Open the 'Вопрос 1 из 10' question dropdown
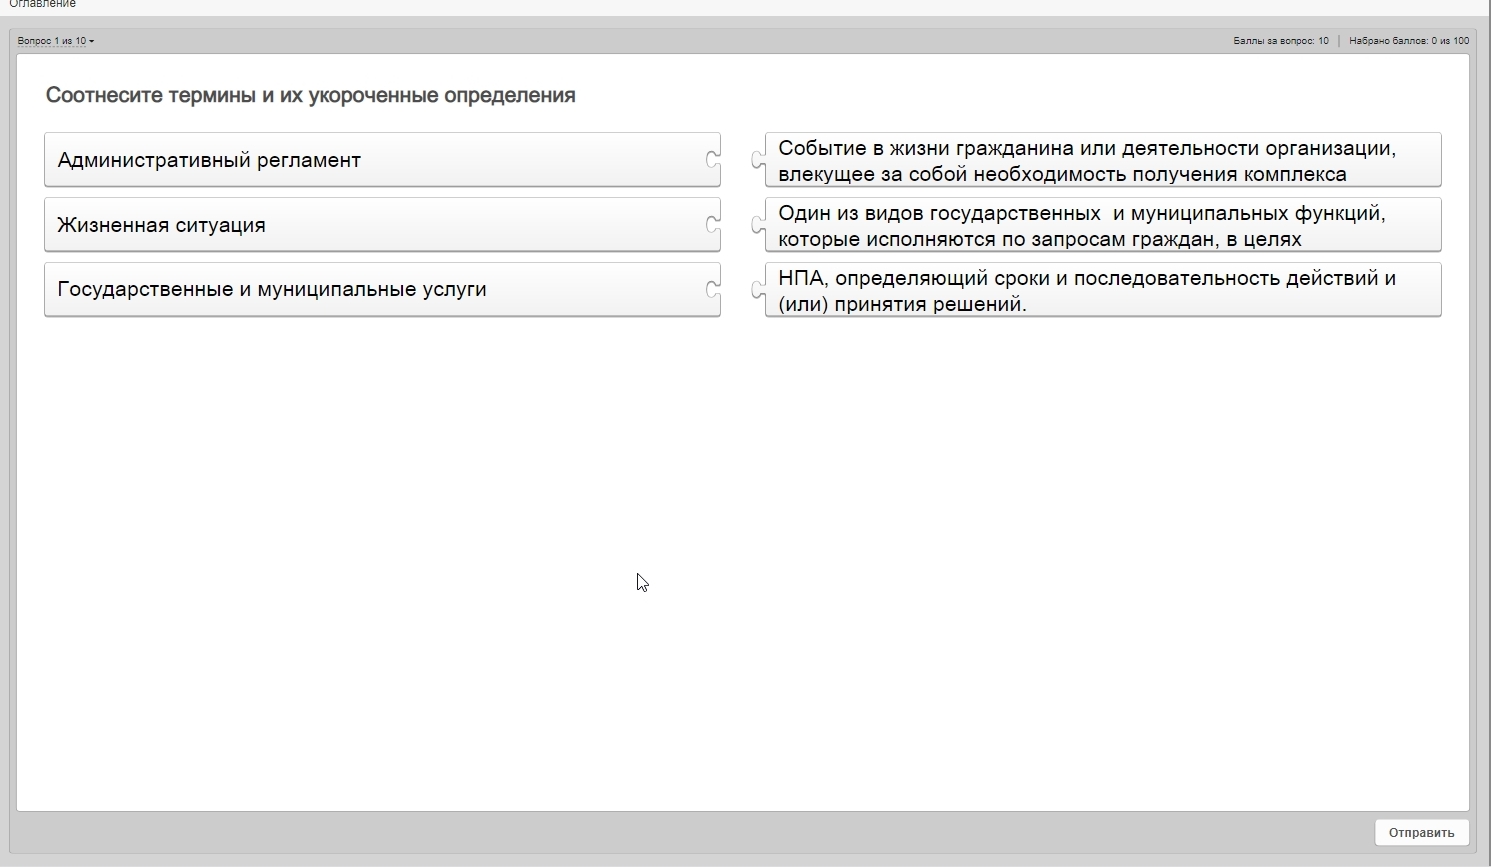Viewport: 1491px width, 868px height. tap(56, 41)
